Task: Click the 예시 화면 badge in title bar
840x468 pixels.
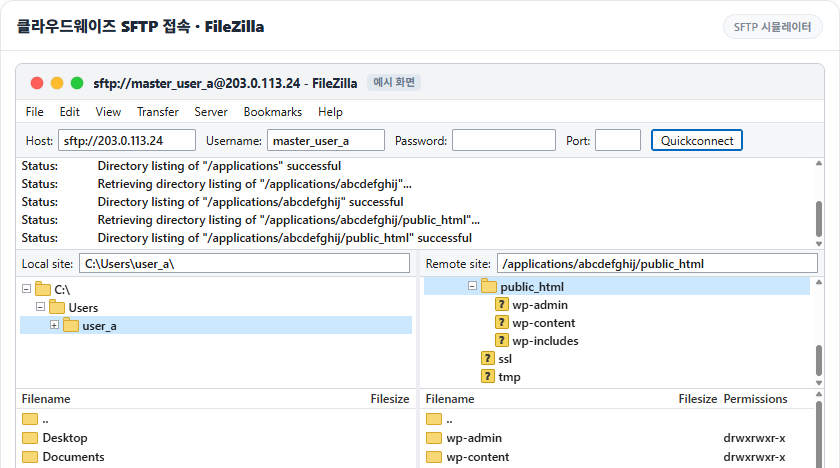Action: 394,82
